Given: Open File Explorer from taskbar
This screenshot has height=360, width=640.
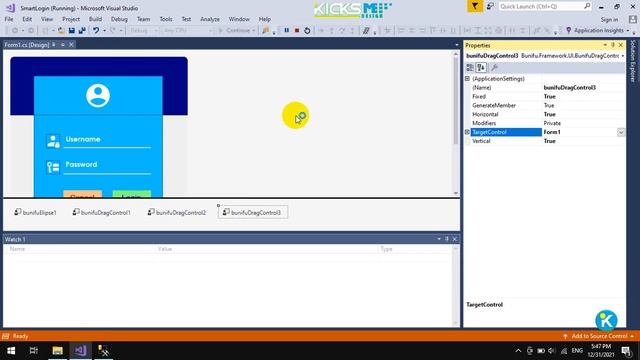Looking at the screenshot, I should 58,351.
